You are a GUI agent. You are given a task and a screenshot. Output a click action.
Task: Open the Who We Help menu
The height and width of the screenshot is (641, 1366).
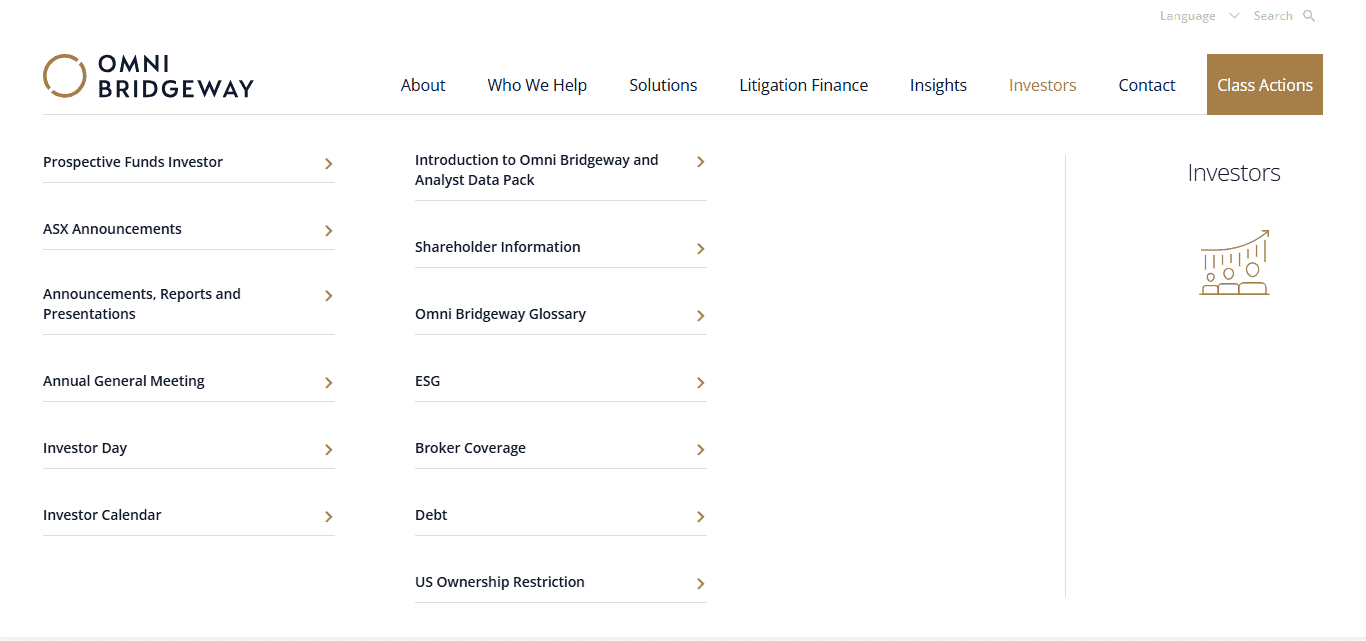coord(537,85)
